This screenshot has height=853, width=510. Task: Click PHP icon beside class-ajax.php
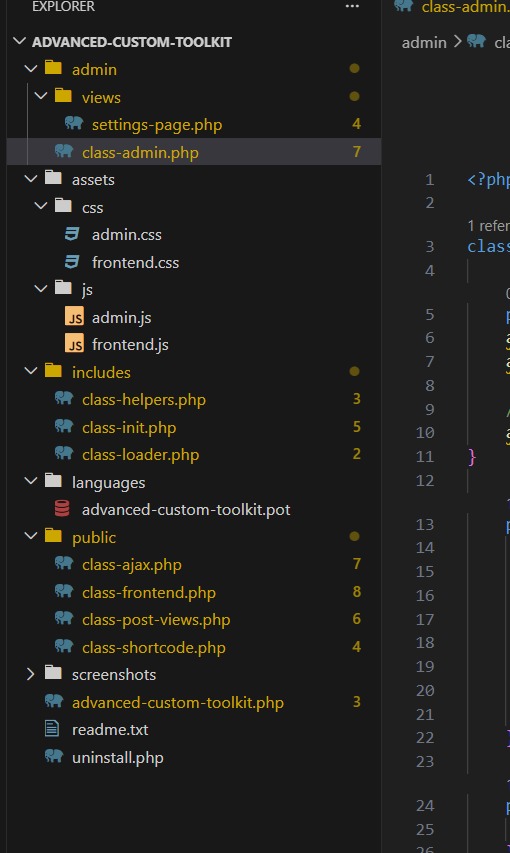point(64,563)
